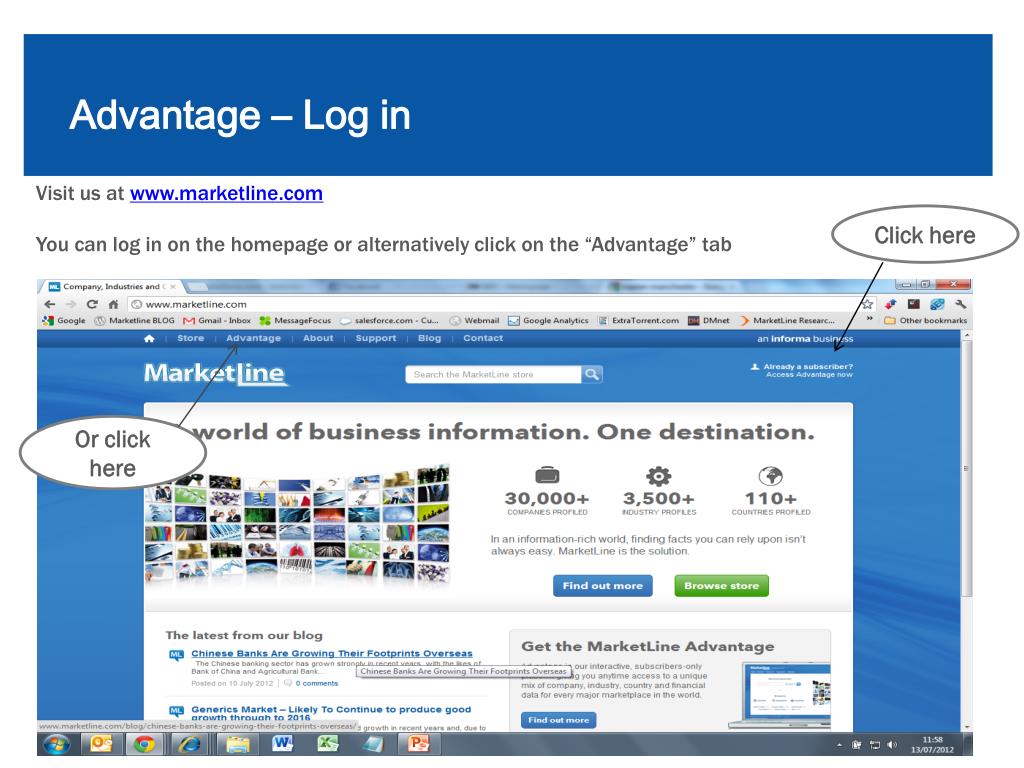Screen dimensions: 1024x768
Task: Open Word from the taskbar
Action: point(283,744)
